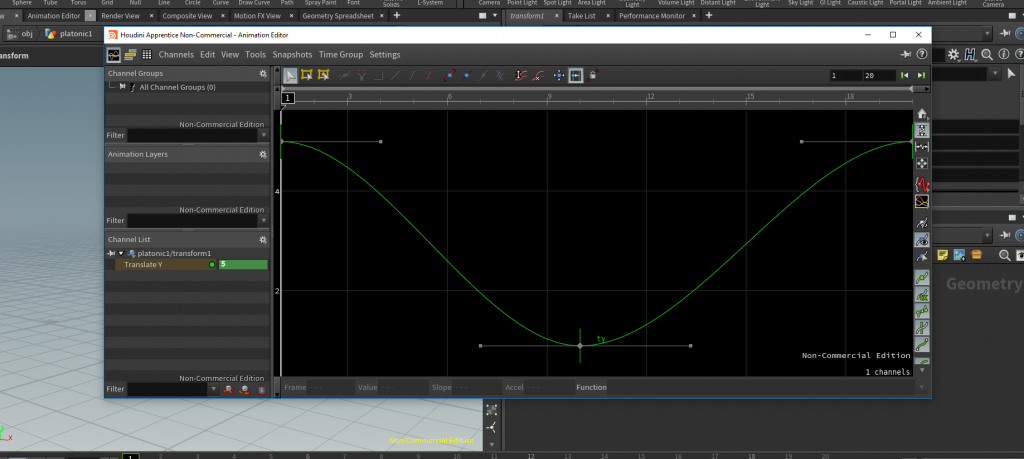Toggle pin icon next to platonic1/transform1
This screenshot has width=1024, height=459.
(x=112, y=254)
